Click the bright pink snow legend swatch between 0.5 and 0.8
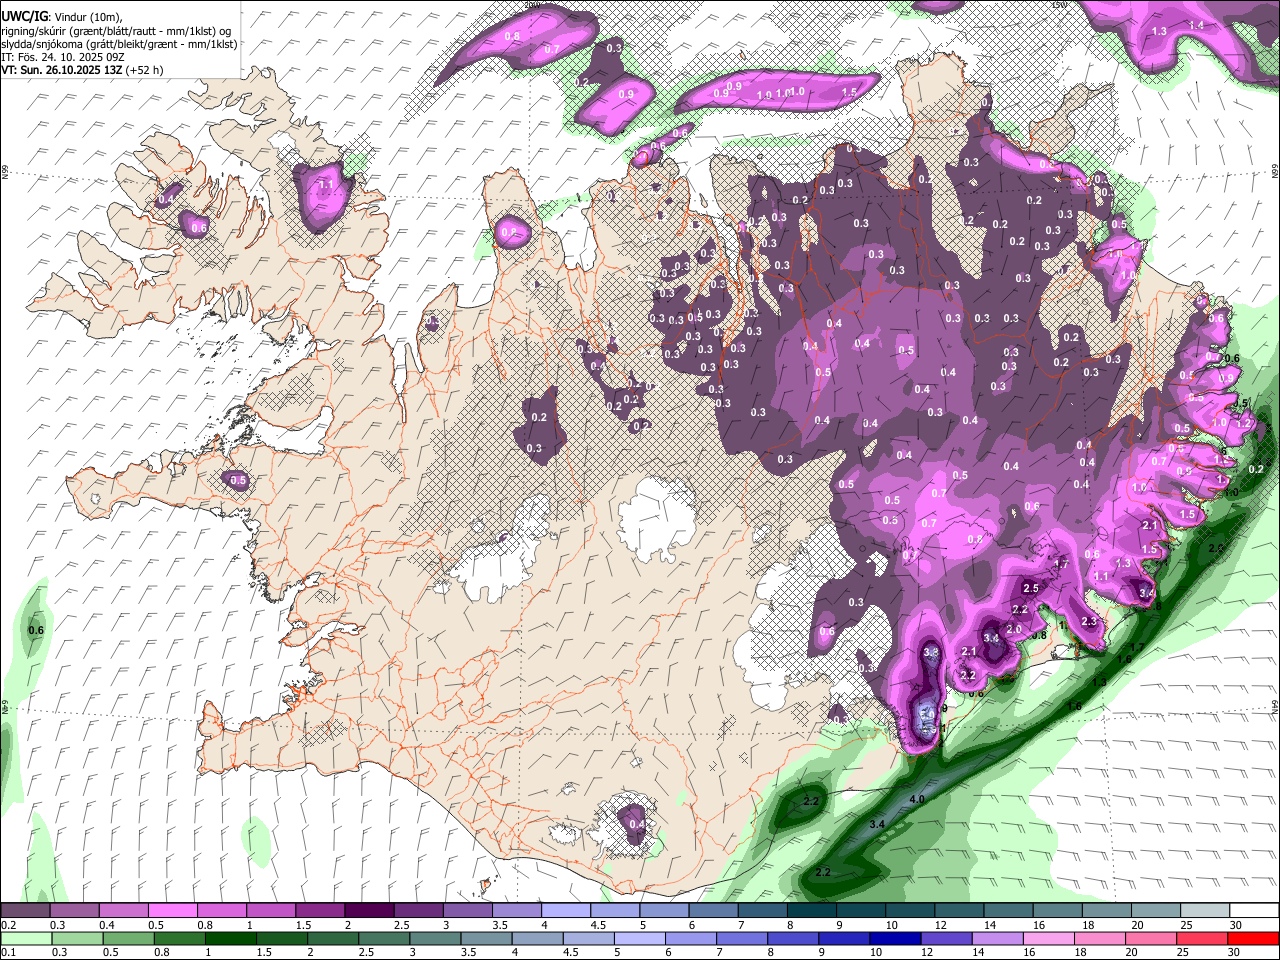1280x960 pixels. pos(172,910)
